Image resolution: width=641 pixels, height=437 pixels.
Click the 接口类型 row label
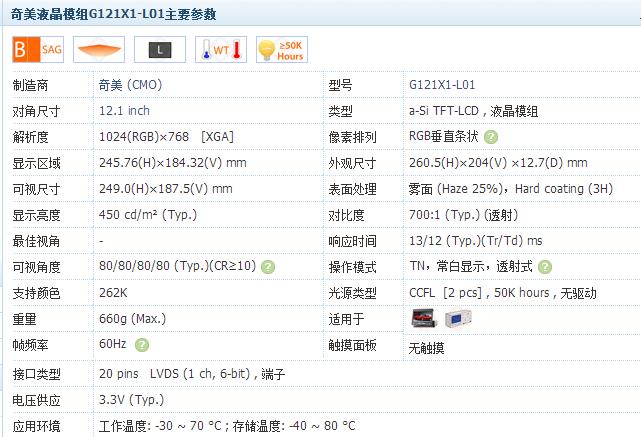point(36,374)
